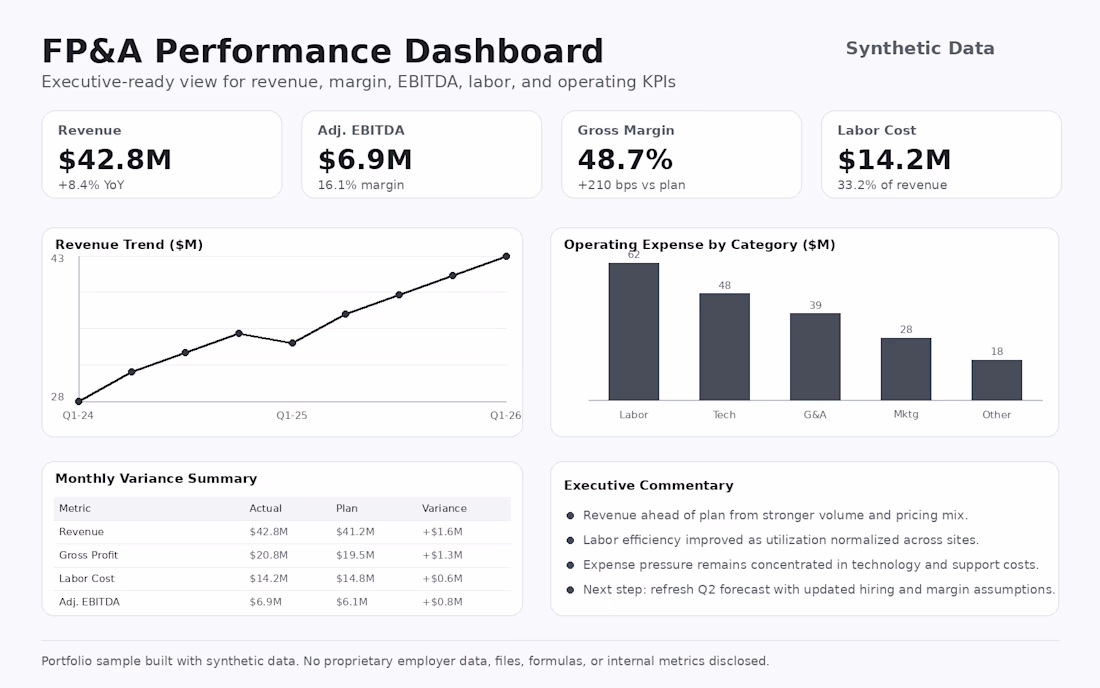Select the Other bar in the expense chart
This screenshot has height=688, width=1100.
pyautogui.click(x=997, y=380)
